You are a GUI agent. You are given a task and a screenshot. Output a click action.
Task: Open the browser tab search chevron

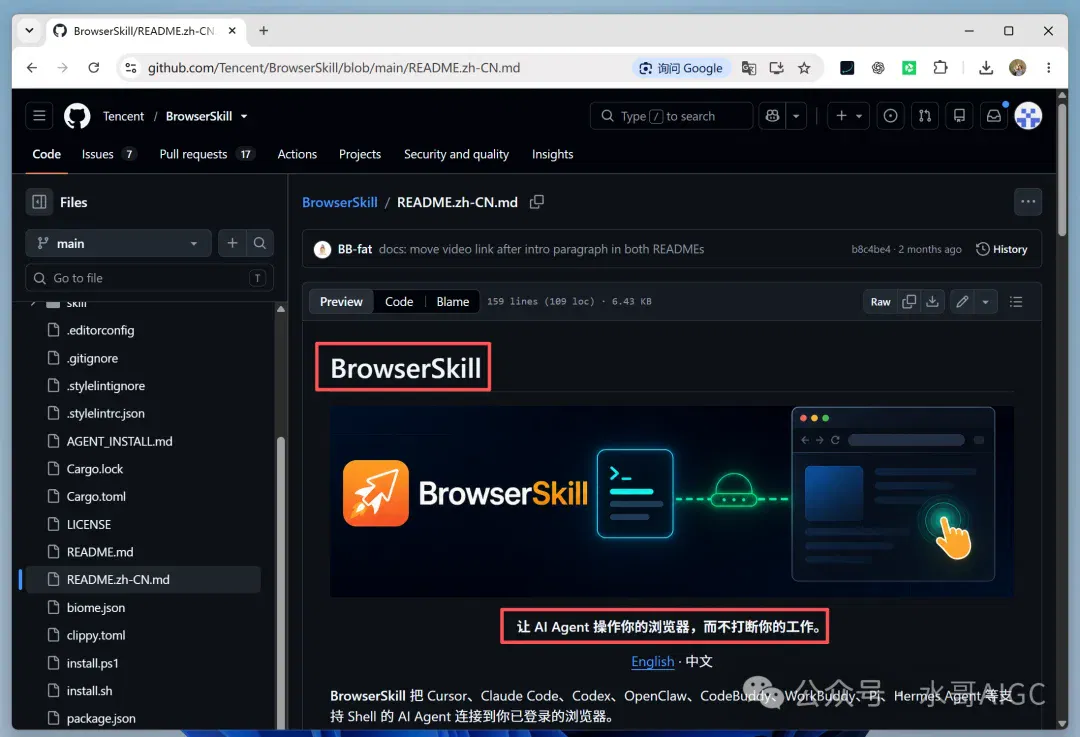pyautogui.click(x=29, y=30)
